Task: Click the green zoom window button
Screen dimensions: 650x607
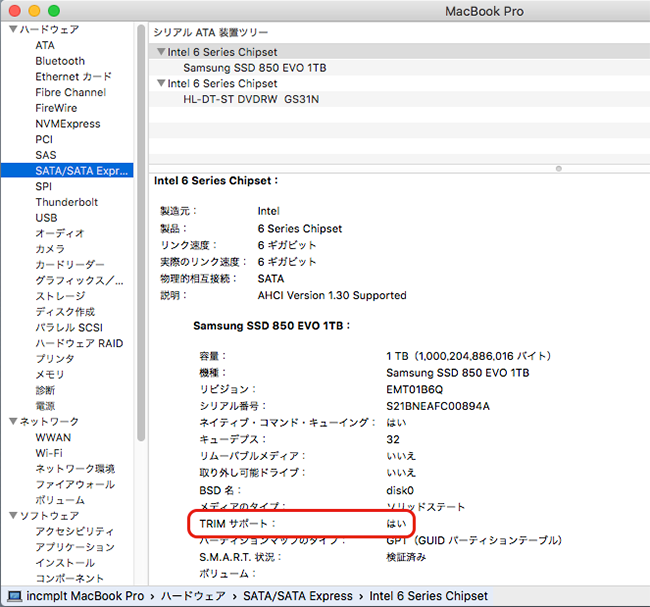Action: pos(54,11)
